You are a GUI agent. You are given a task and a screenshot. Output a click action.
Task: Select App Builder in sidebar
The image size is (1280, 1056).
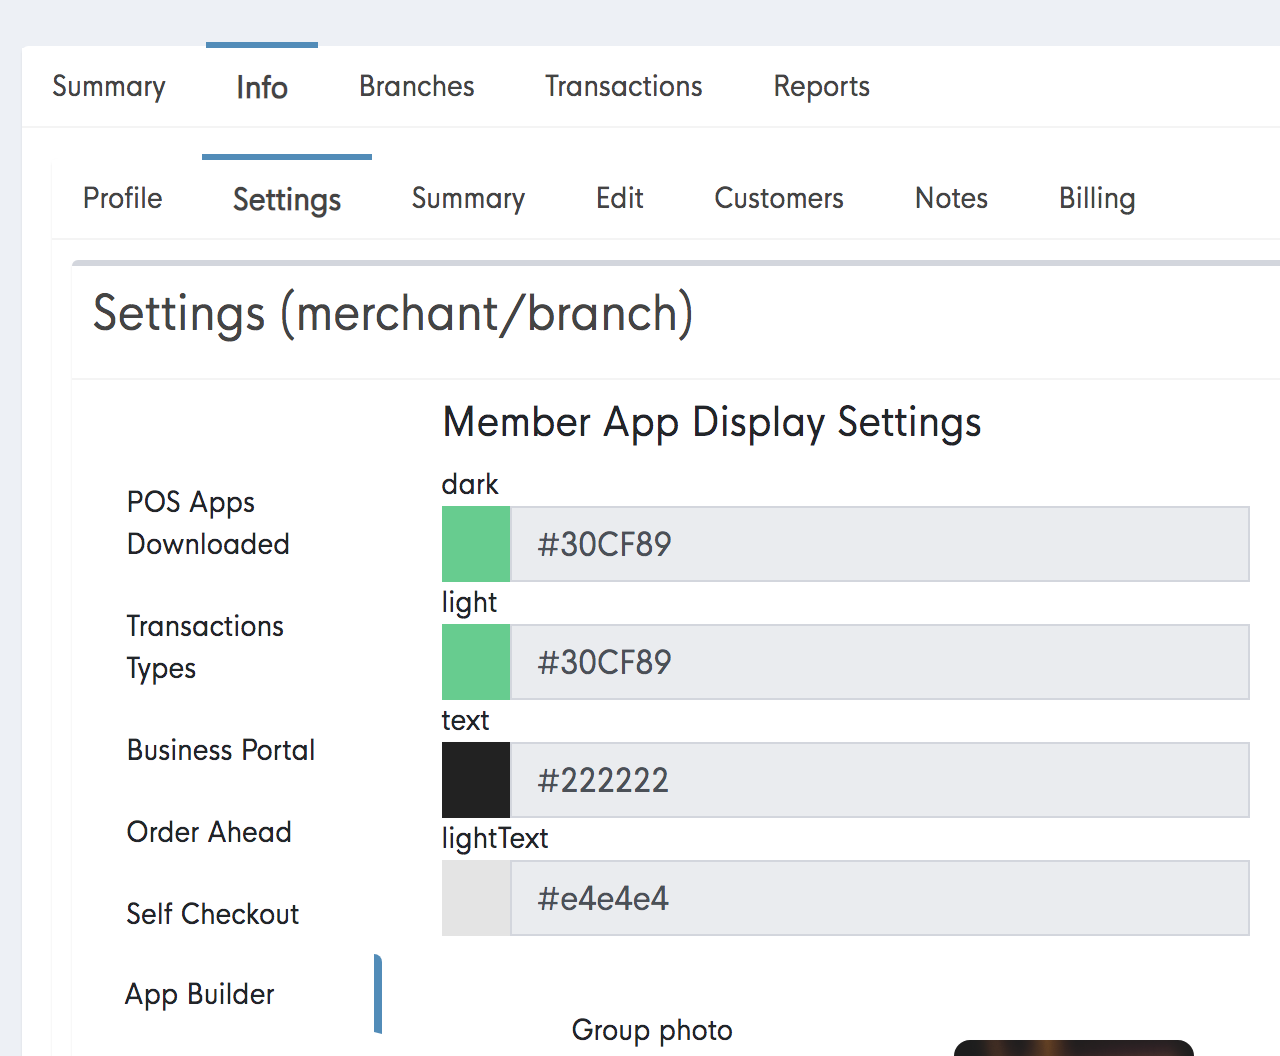point(200,994)
